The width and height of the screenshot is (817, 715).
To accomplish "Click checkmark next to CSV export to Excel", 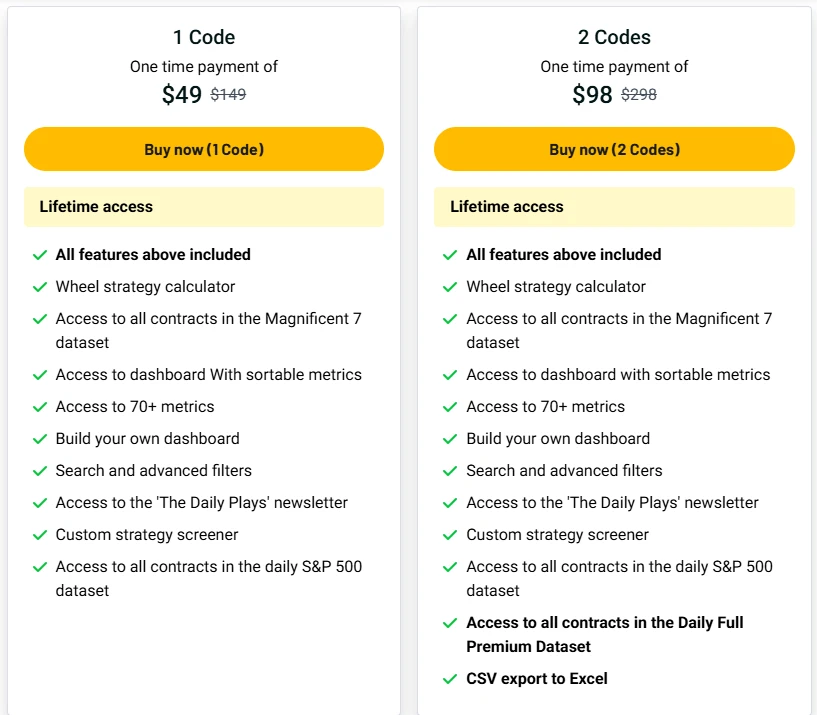I will point(450,679).
